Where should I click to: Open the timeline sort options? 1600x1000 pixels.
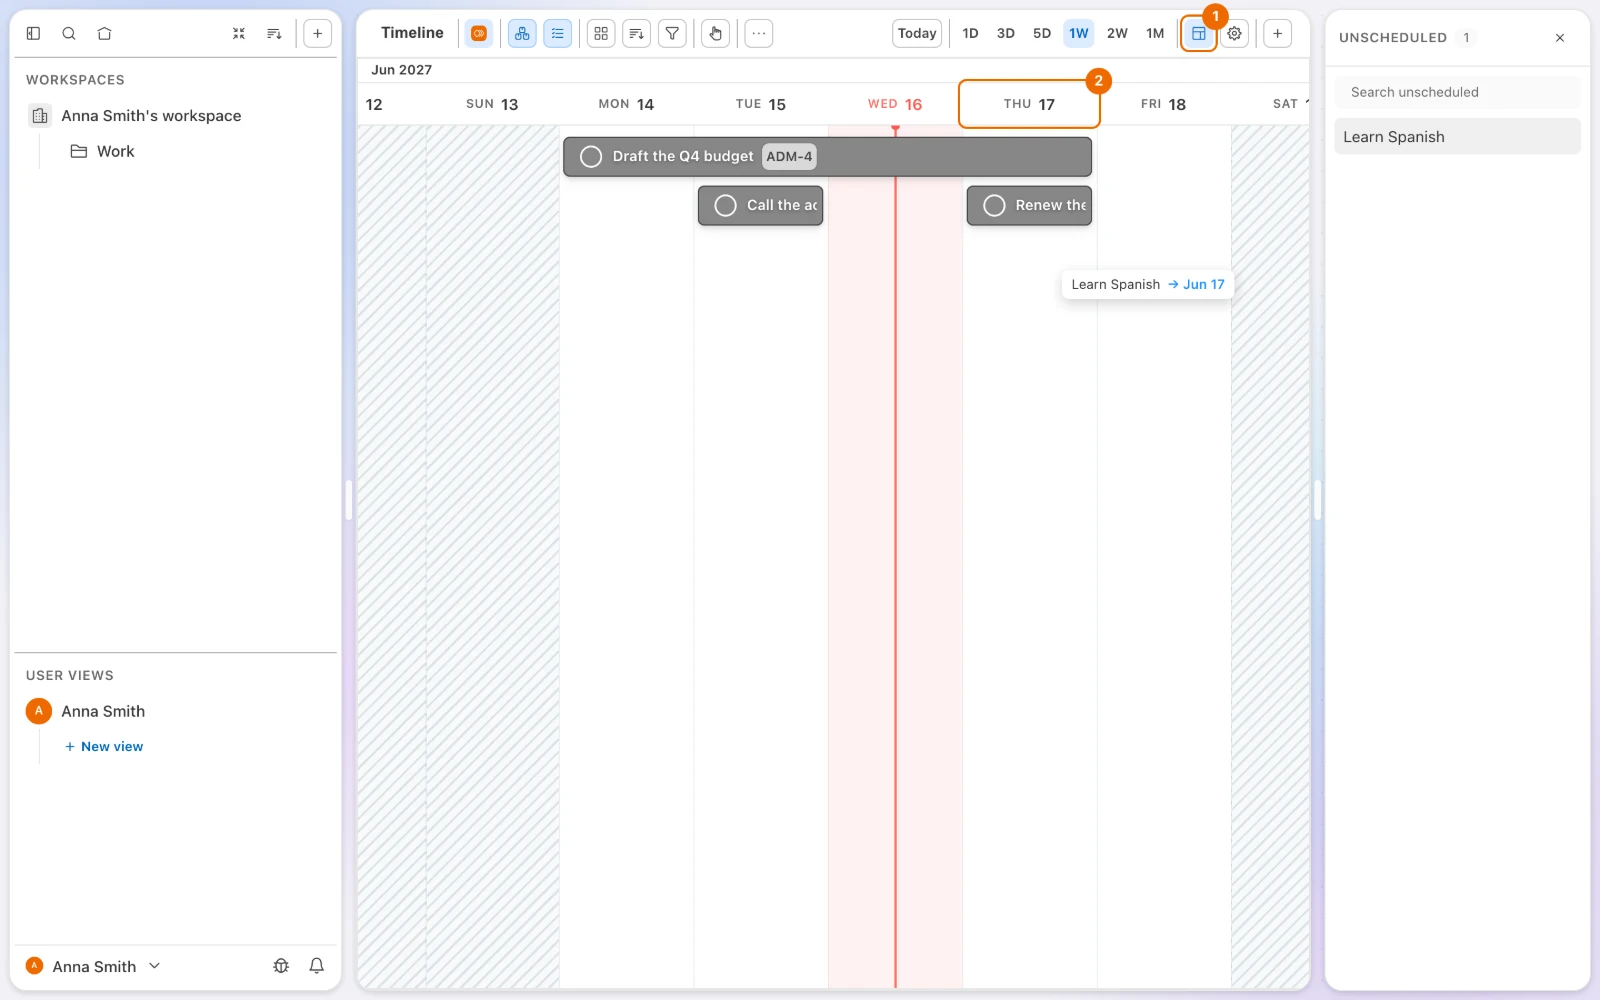636,33
